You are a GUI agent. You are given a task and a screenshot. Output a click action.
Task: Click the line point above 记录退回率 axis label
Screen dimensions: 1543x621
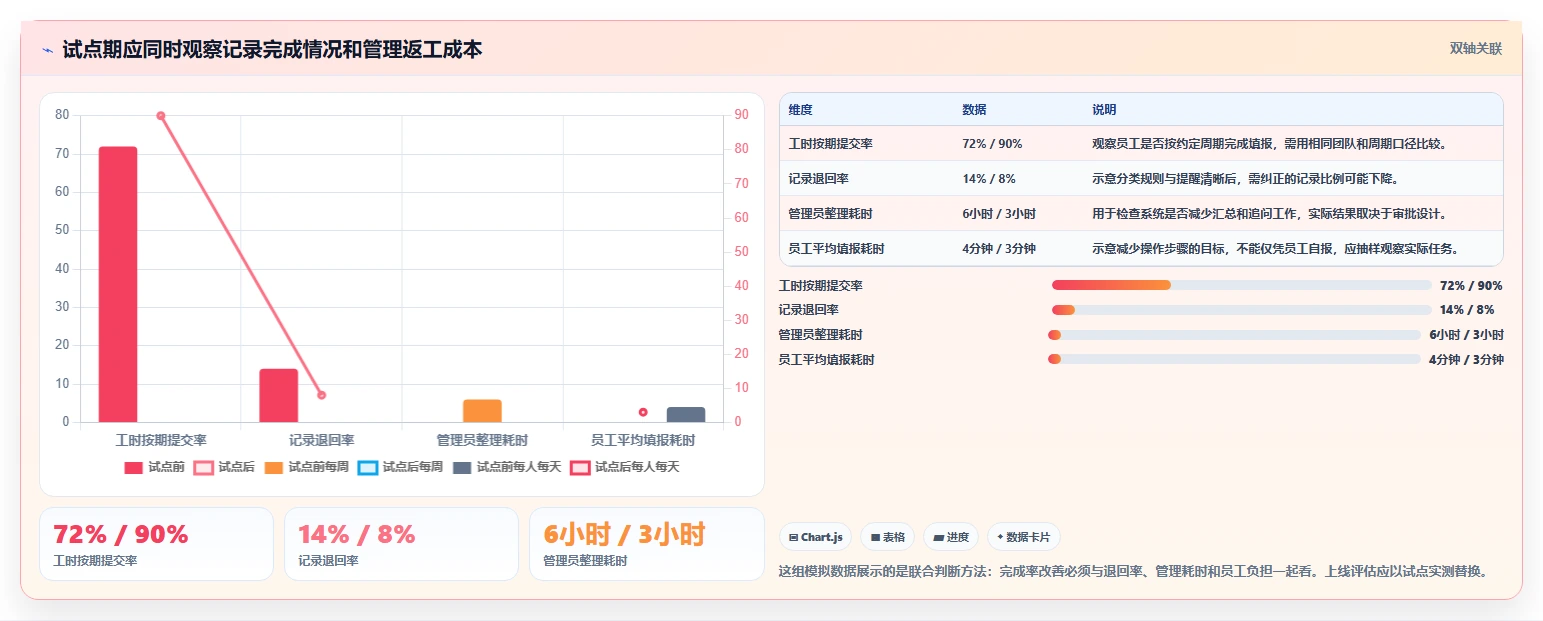point(321,395)
